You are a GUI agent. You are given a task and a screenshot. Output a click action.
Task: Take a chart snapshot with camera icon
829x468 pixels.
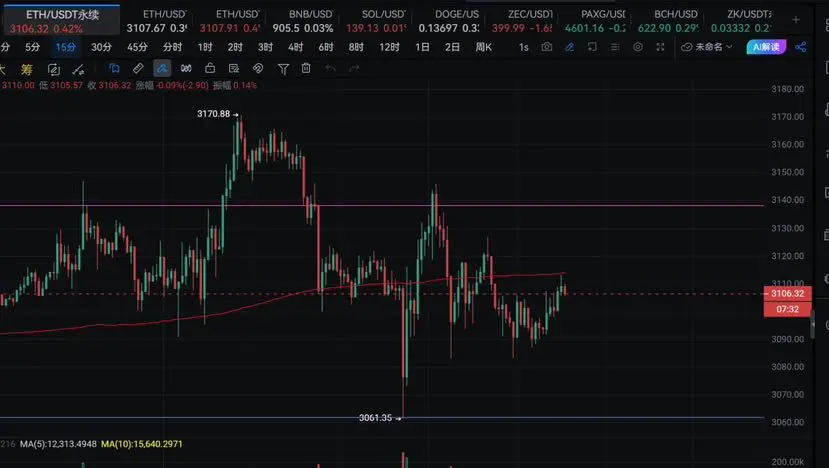547,47
